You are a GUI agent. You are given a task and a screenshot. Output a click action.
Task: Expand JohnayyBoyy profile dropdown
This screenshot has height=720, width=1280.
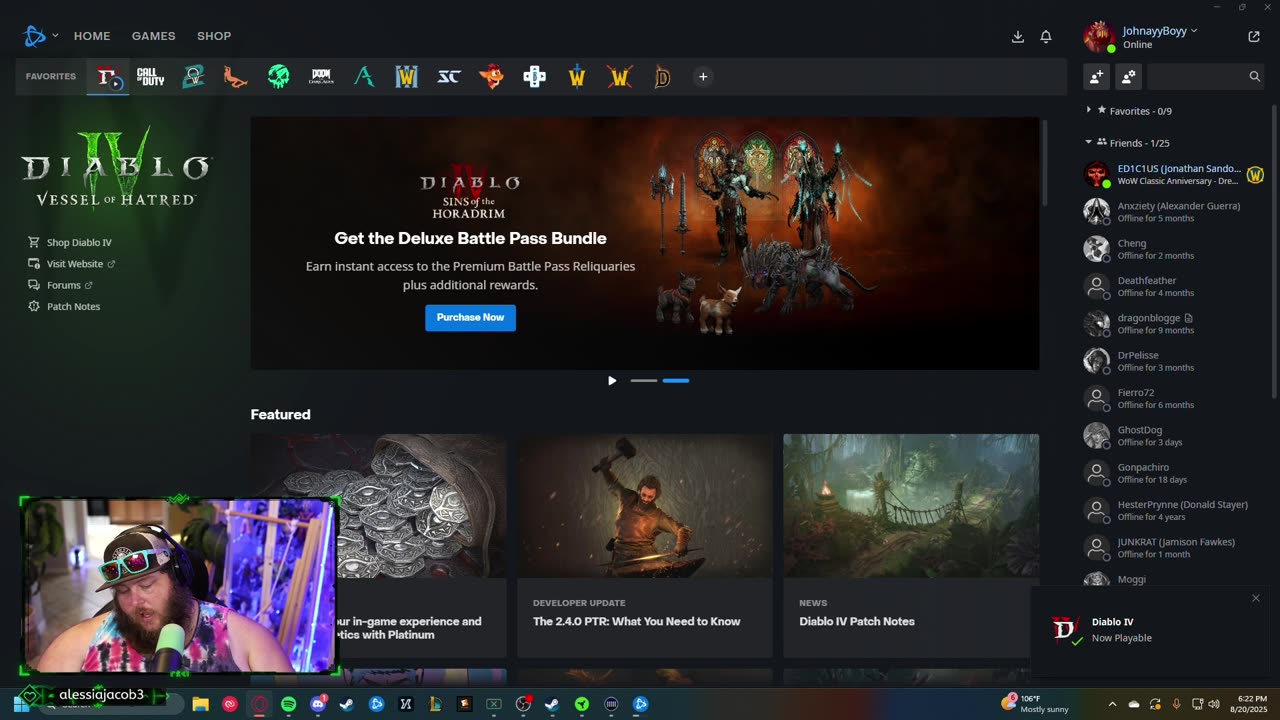[1160, 31]
